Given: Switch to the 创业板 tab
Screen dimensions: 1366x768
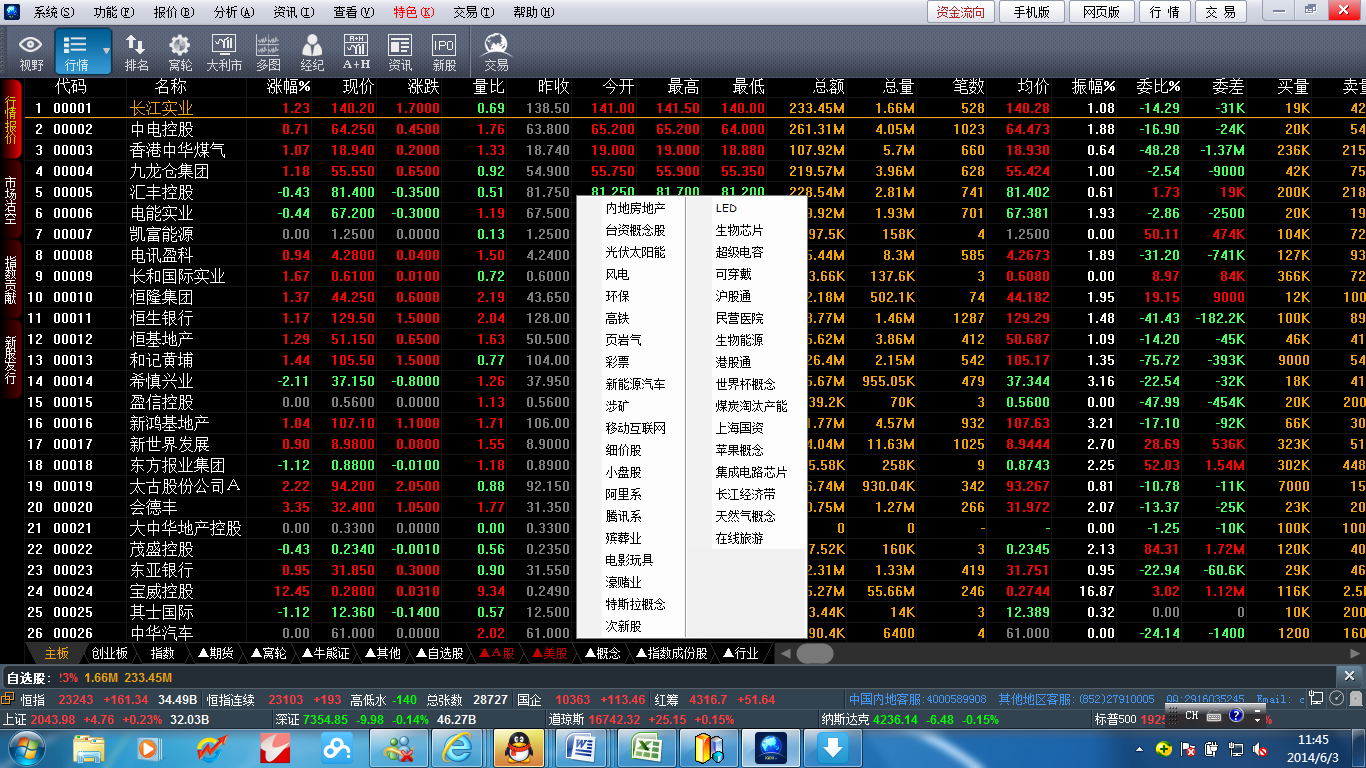Looking at the screenshot, I should point(109,653).
